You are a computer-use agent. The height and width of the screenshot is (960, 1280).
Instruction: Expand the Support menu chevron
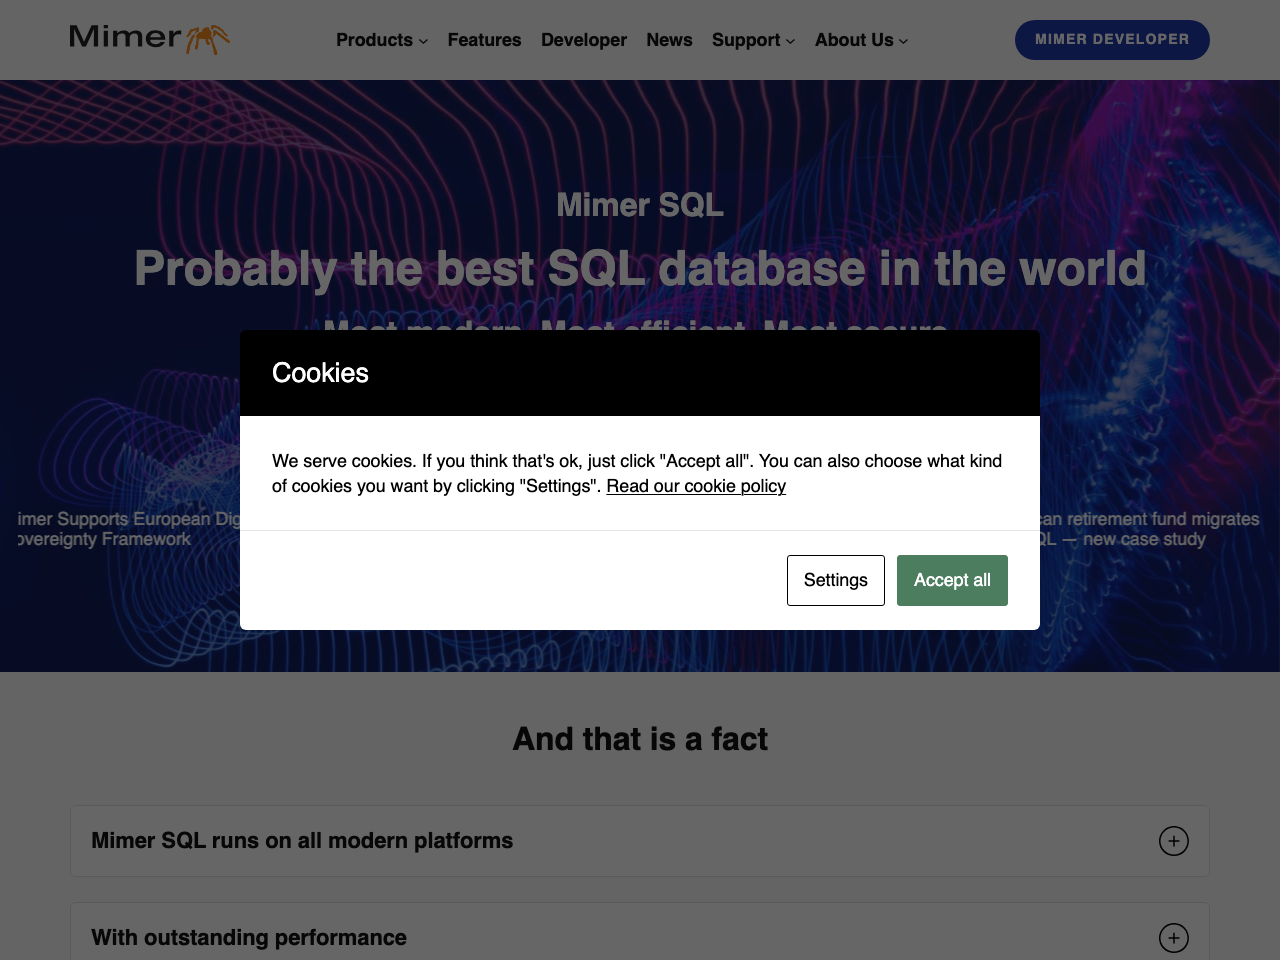(790, 41)
